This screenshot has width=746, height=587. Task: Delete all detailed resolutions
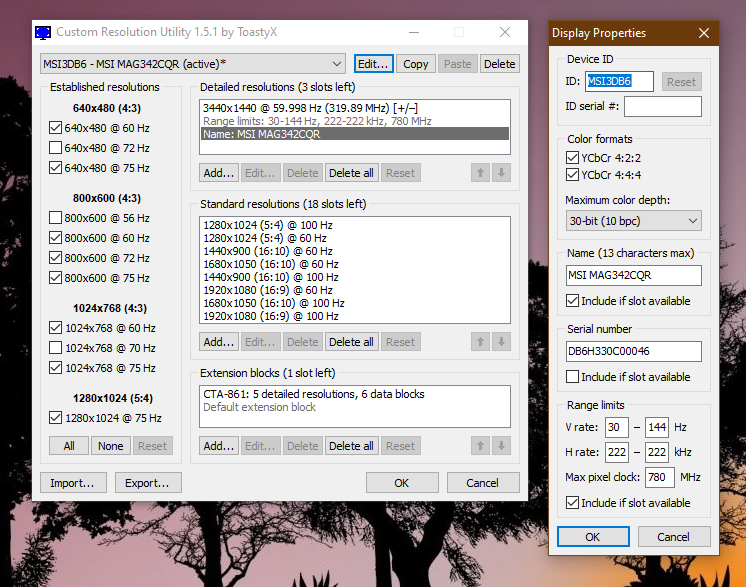[x=352, y=173]
